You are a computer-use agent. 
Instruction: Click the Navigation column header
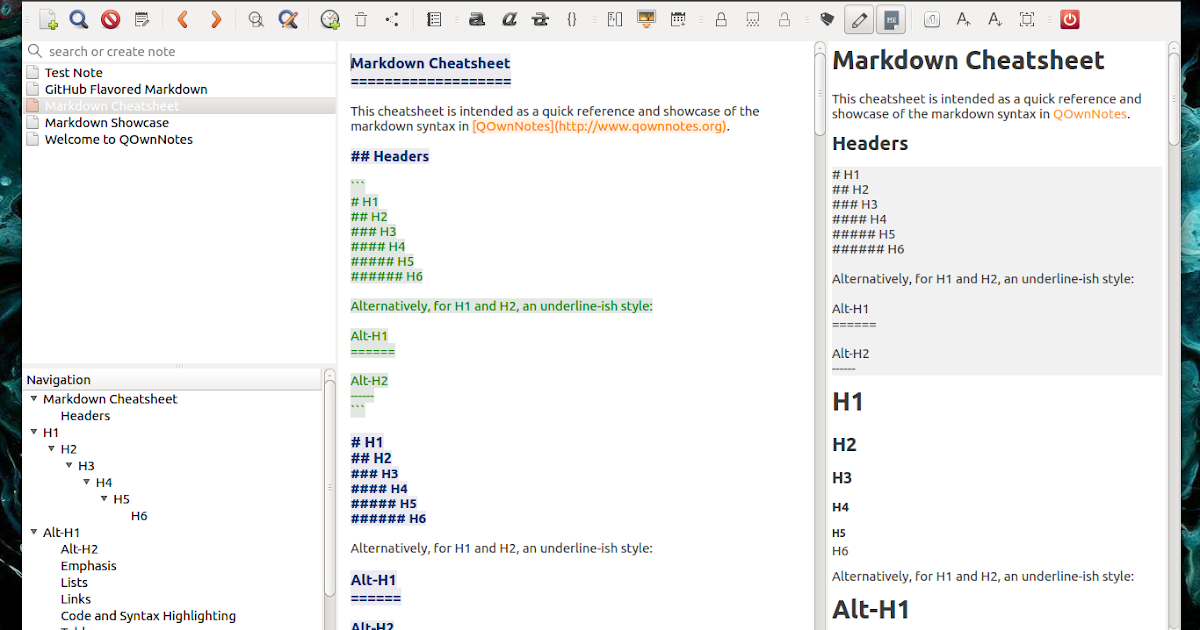[x=172, y=379]
